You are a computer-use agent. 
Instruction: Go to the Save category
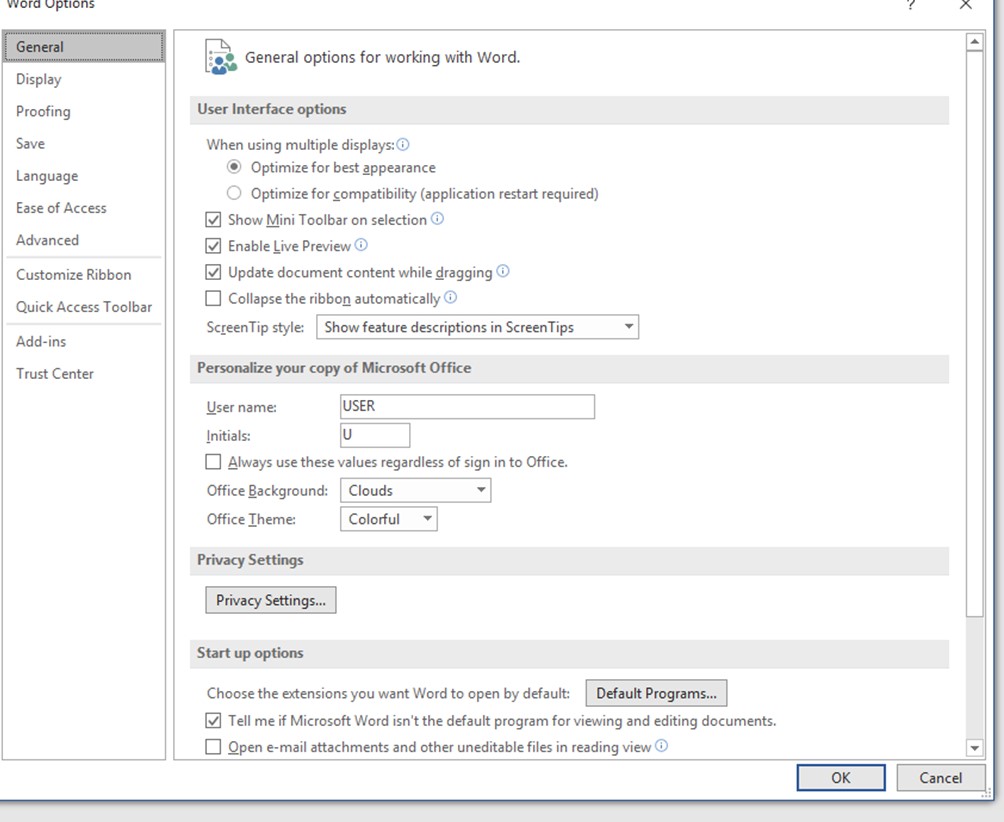click(x=84, y=143)
